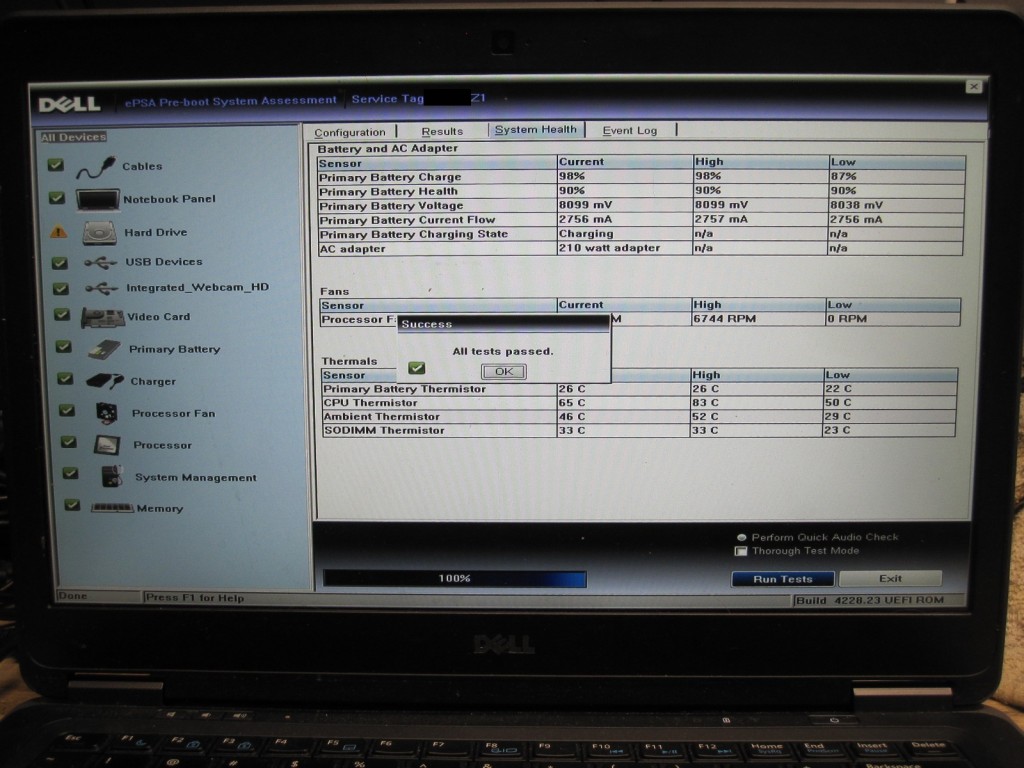
Task: Click the Service Tag text in header
Action: [x=387, y=99]
